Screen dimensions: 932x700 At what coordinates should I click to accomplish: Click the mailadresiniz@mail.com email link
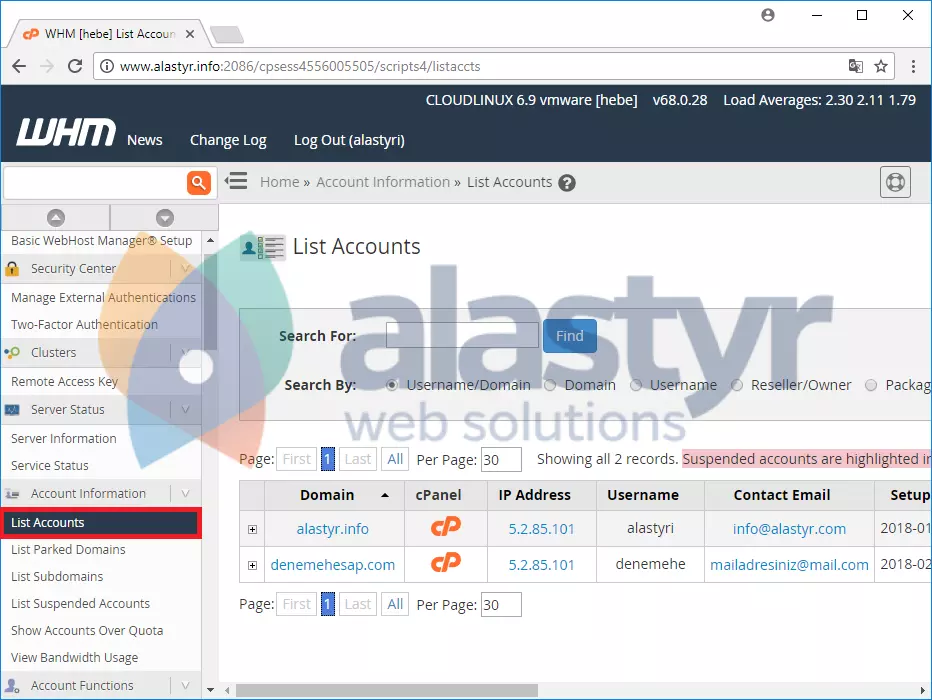click(x=789, y=565)
